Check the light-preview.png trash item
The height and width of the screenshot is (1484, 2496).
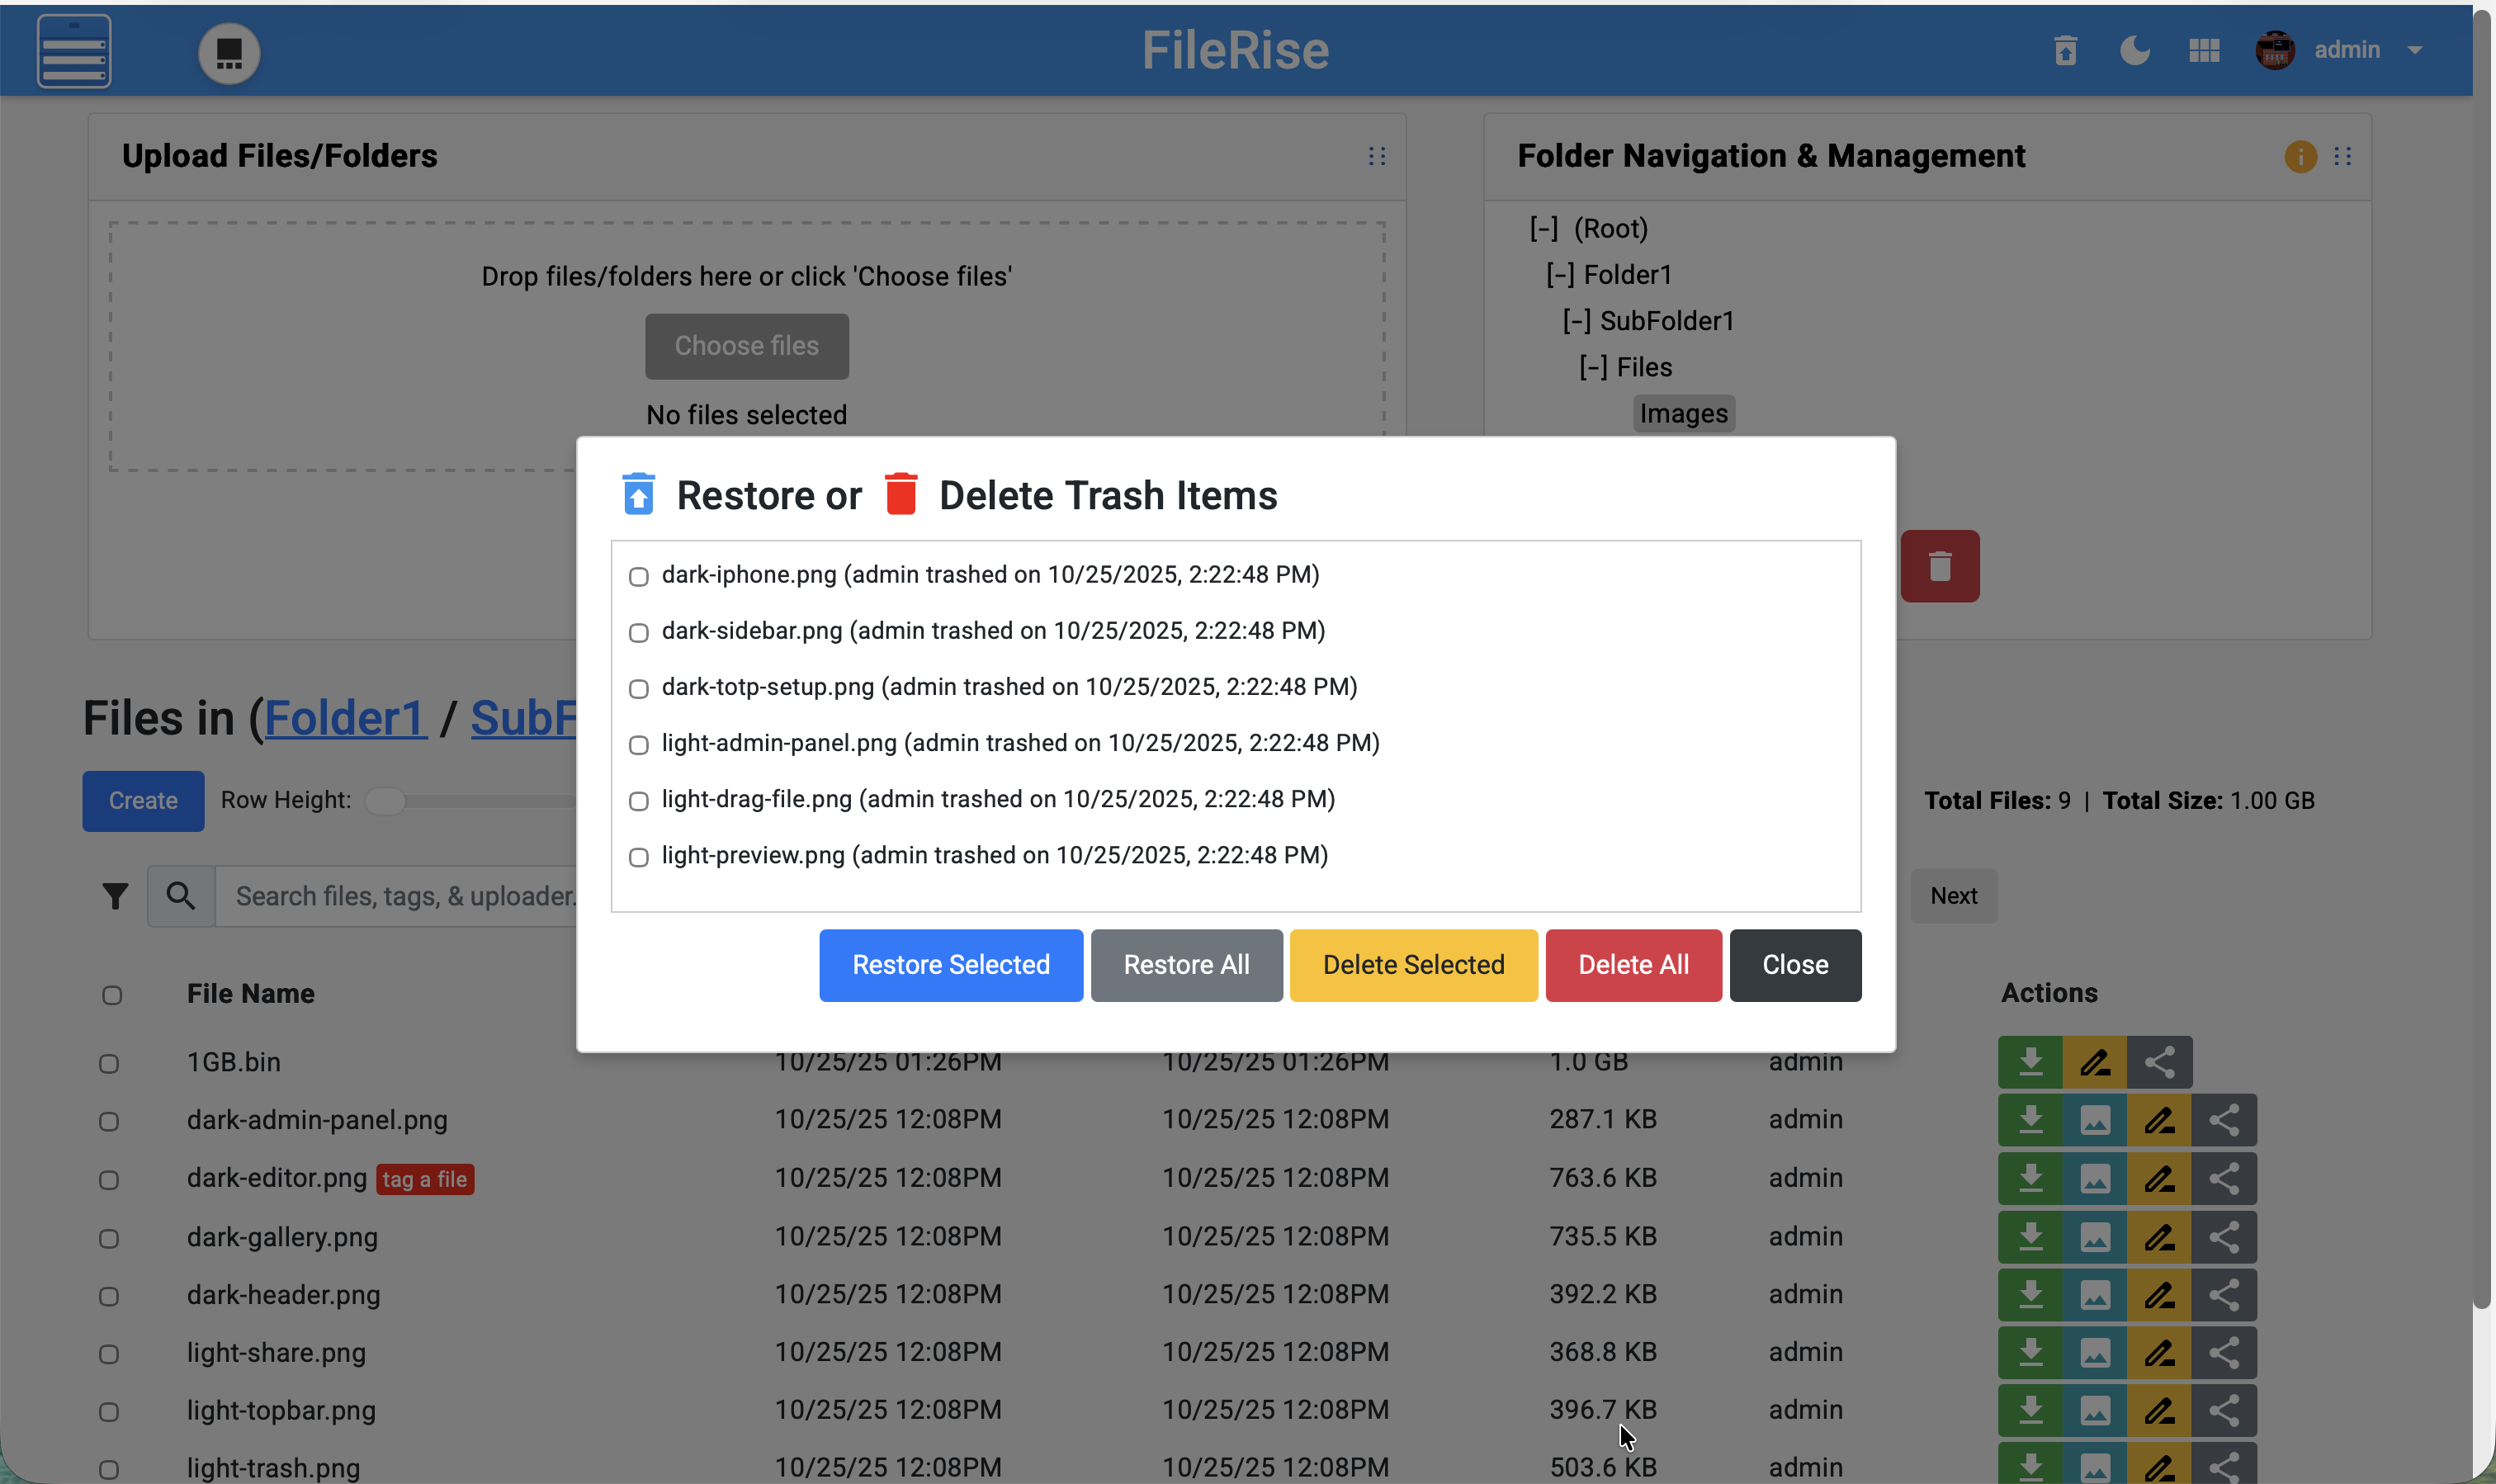click(x=638, y=857)
